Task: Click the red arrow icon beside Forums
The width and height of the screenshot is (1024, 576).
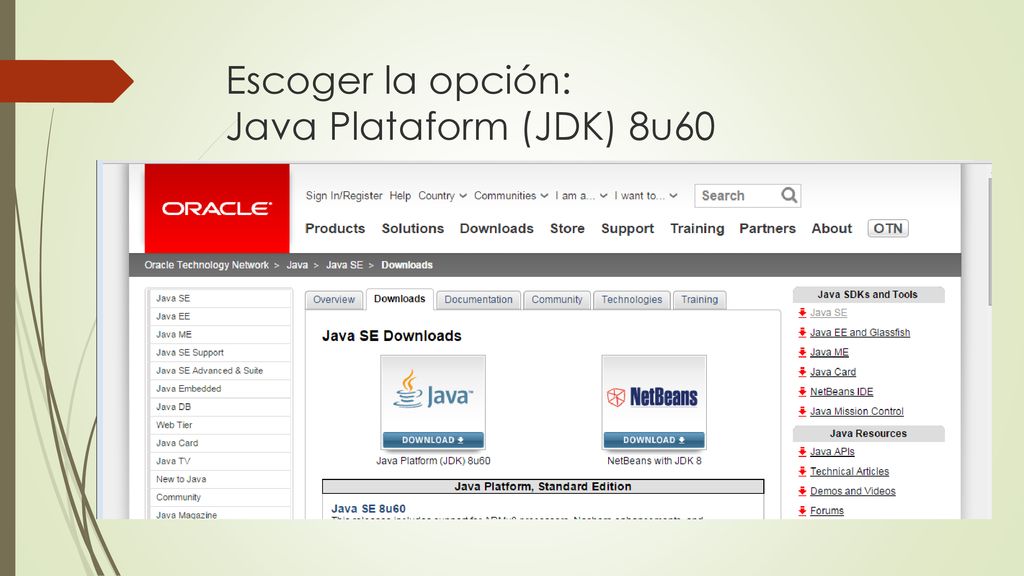Action: point(802,510)
